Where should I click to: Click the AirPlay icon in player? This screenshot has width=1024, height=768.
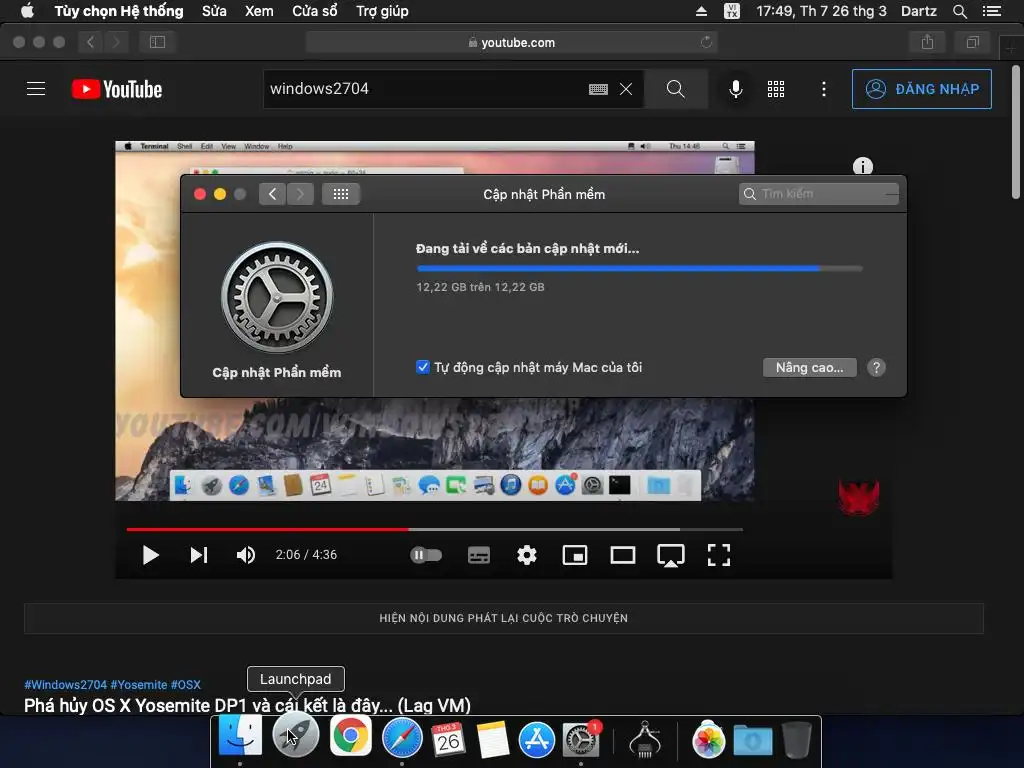tap(671, 556)
